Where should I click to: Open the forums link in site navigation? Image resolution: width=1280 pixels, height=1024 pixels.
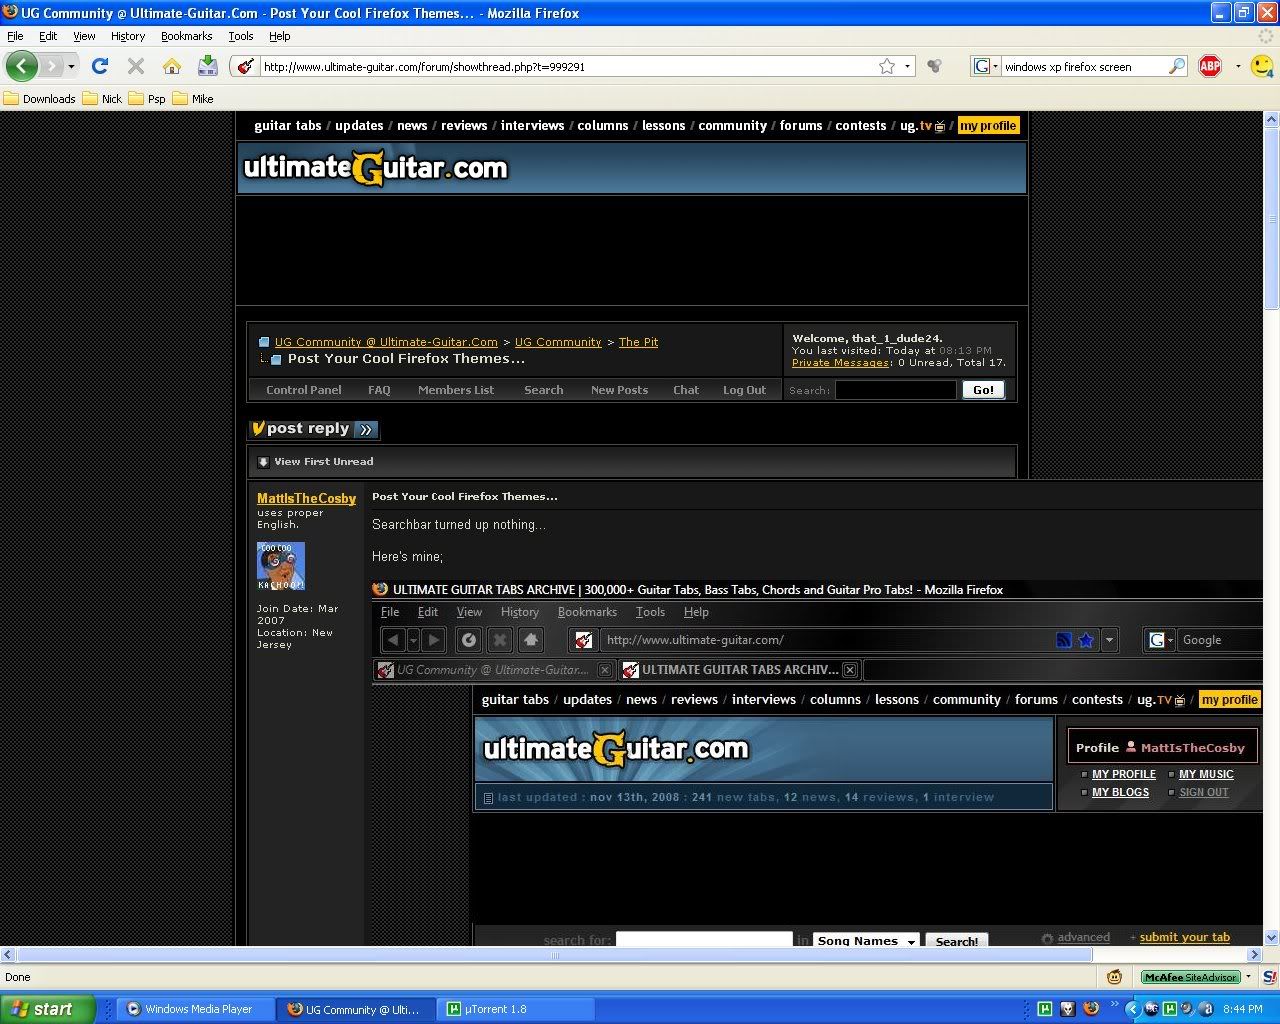pyautogui.click(x=801, y=125)
